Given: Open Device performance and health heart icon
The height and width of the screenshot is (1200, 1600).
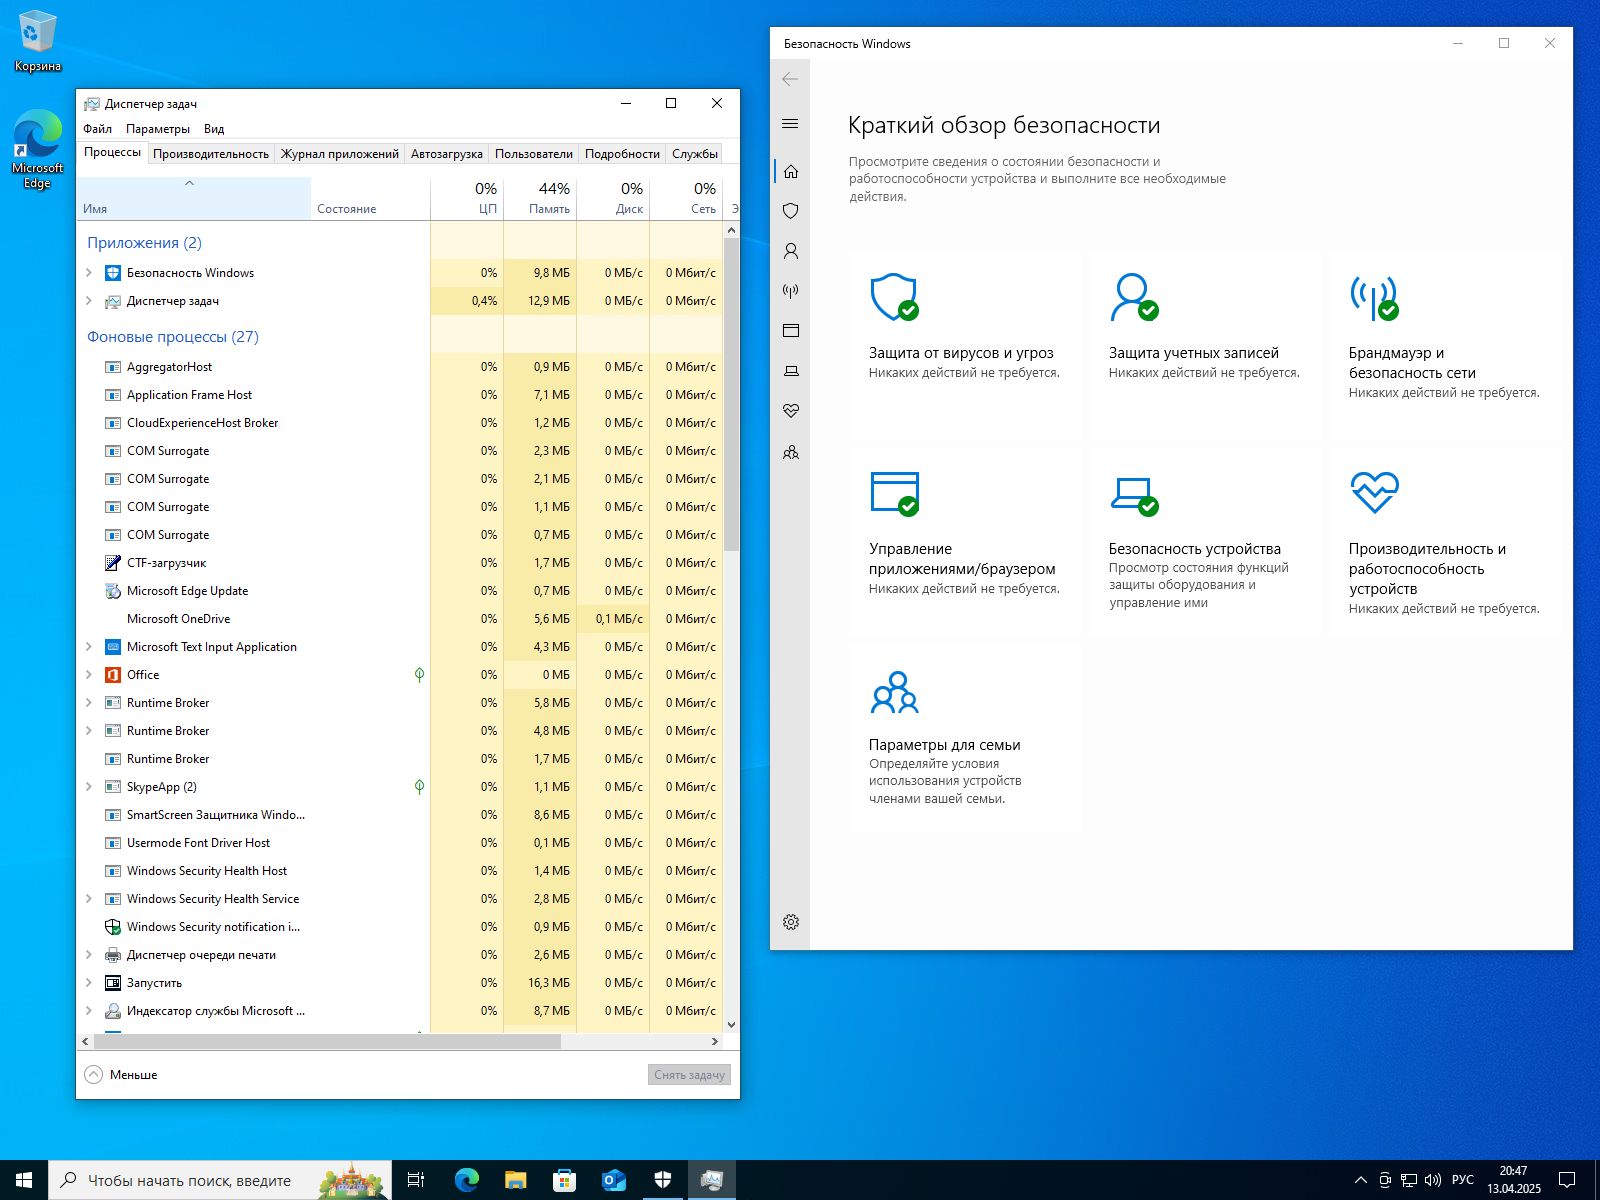Looking at the screenshot, I should coord(791,411).
